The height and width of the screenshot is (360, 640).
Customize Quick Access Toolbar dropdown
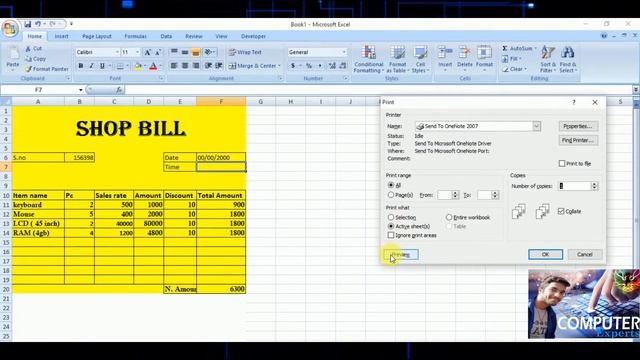click(x=71, y=24)
